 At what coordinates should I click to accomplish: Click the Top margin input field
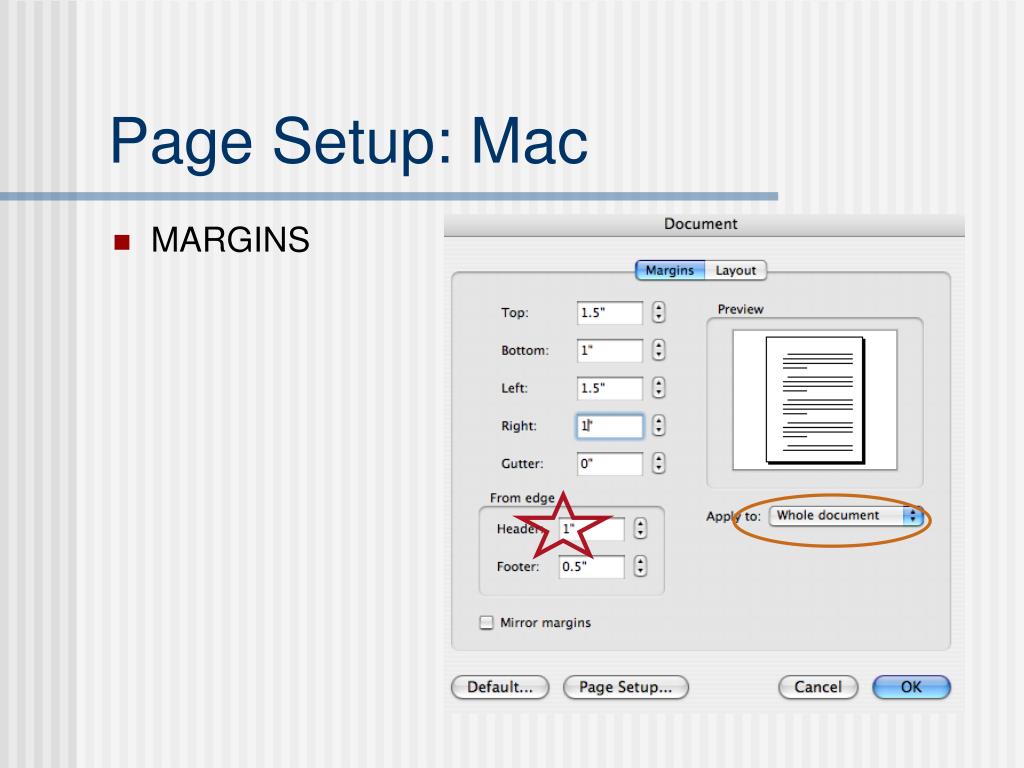coord(609,313)
